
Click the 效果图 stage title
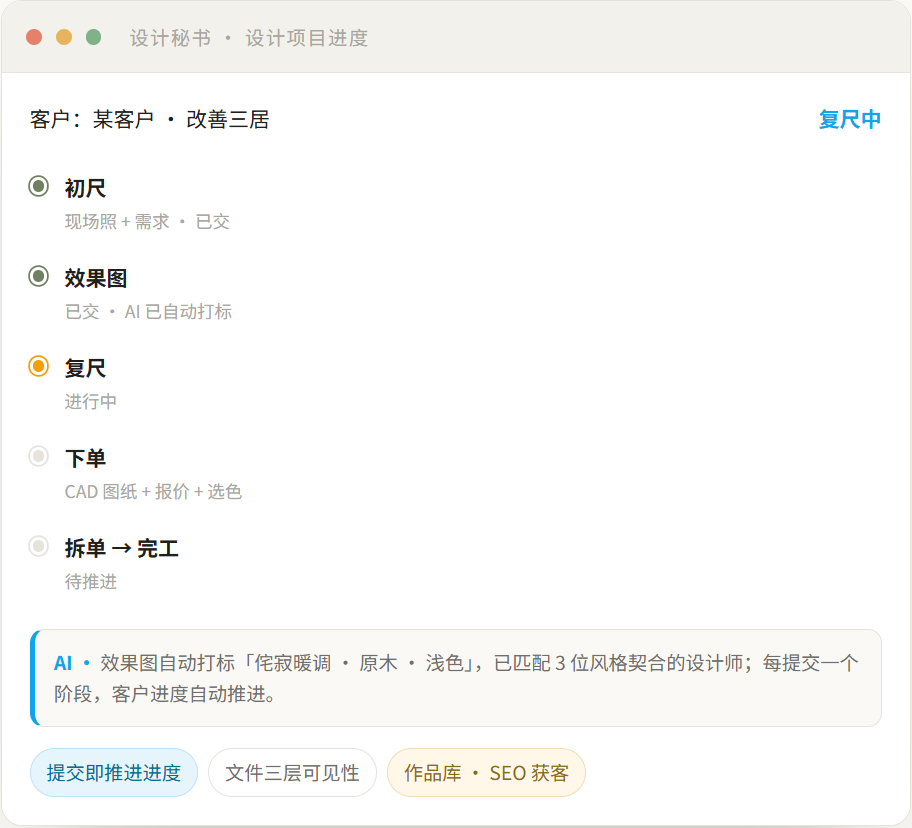coord(96,279)
